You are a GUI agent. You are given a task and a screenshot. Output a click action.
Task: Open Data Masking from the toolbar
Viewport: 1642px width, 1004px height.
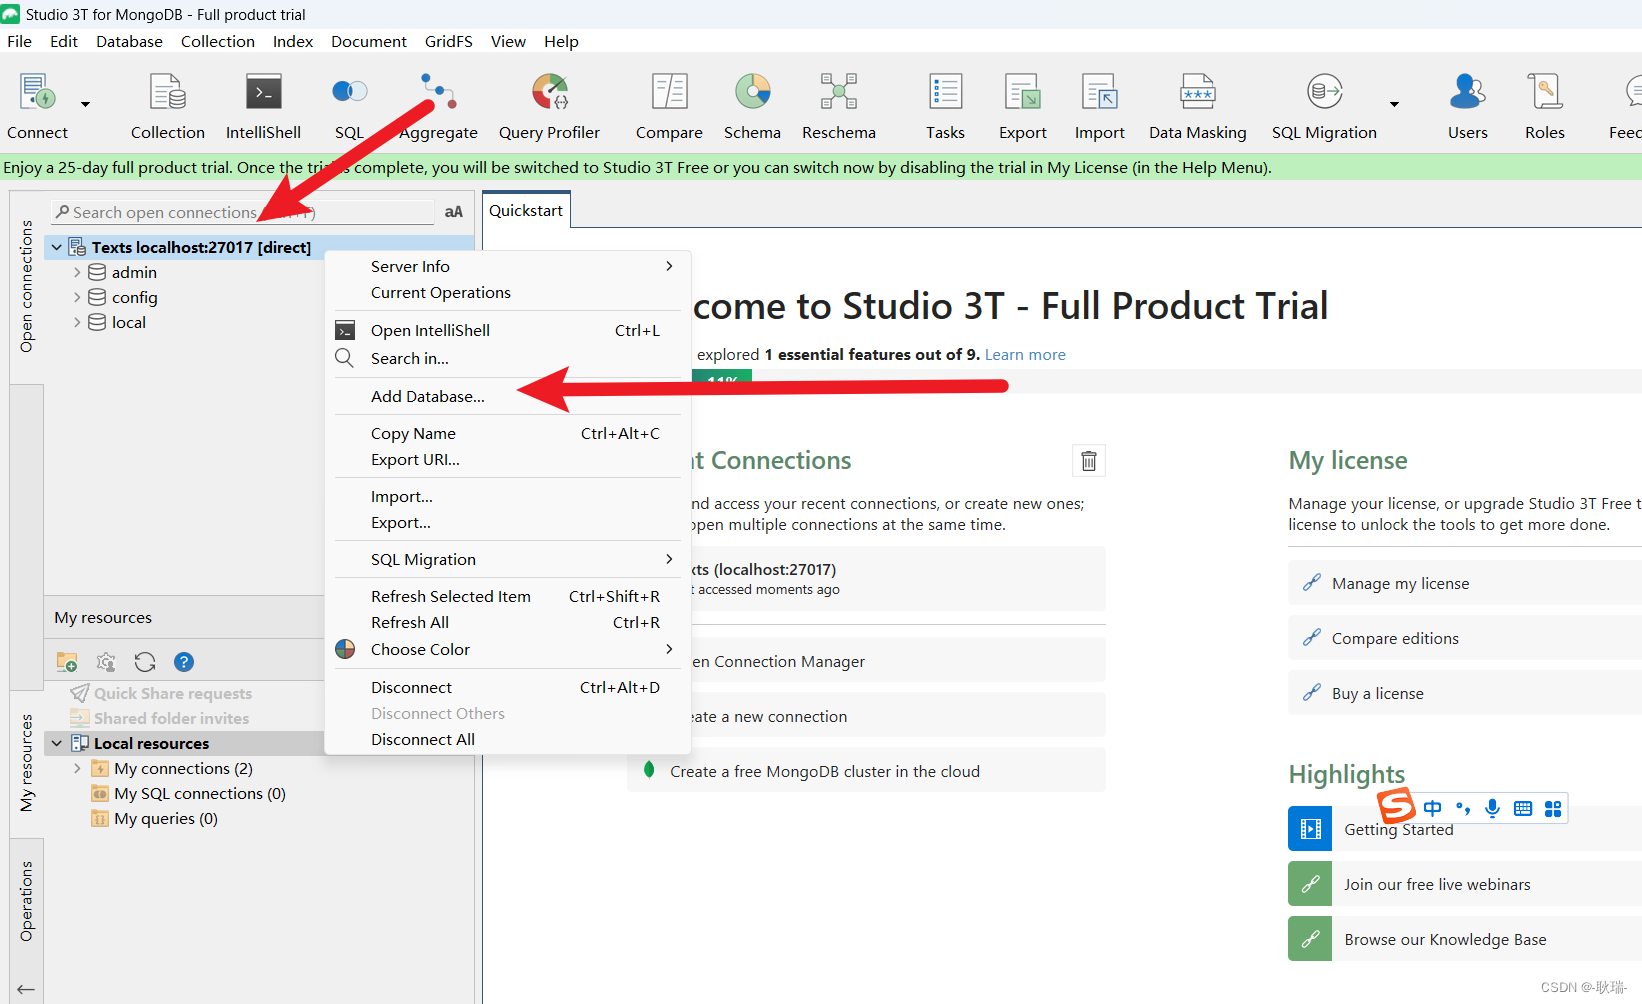[1198, 92]
